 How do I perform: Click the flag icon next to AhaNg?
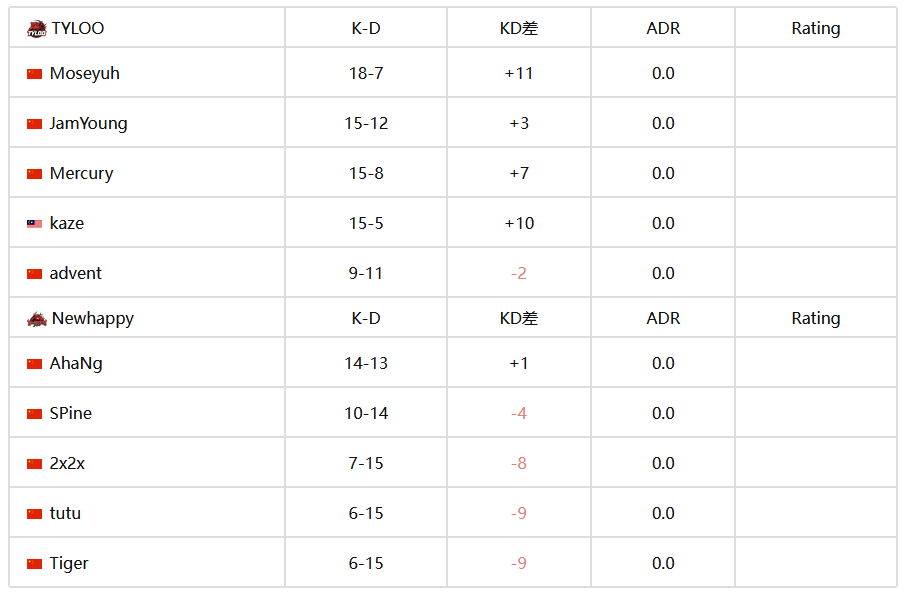34,364
